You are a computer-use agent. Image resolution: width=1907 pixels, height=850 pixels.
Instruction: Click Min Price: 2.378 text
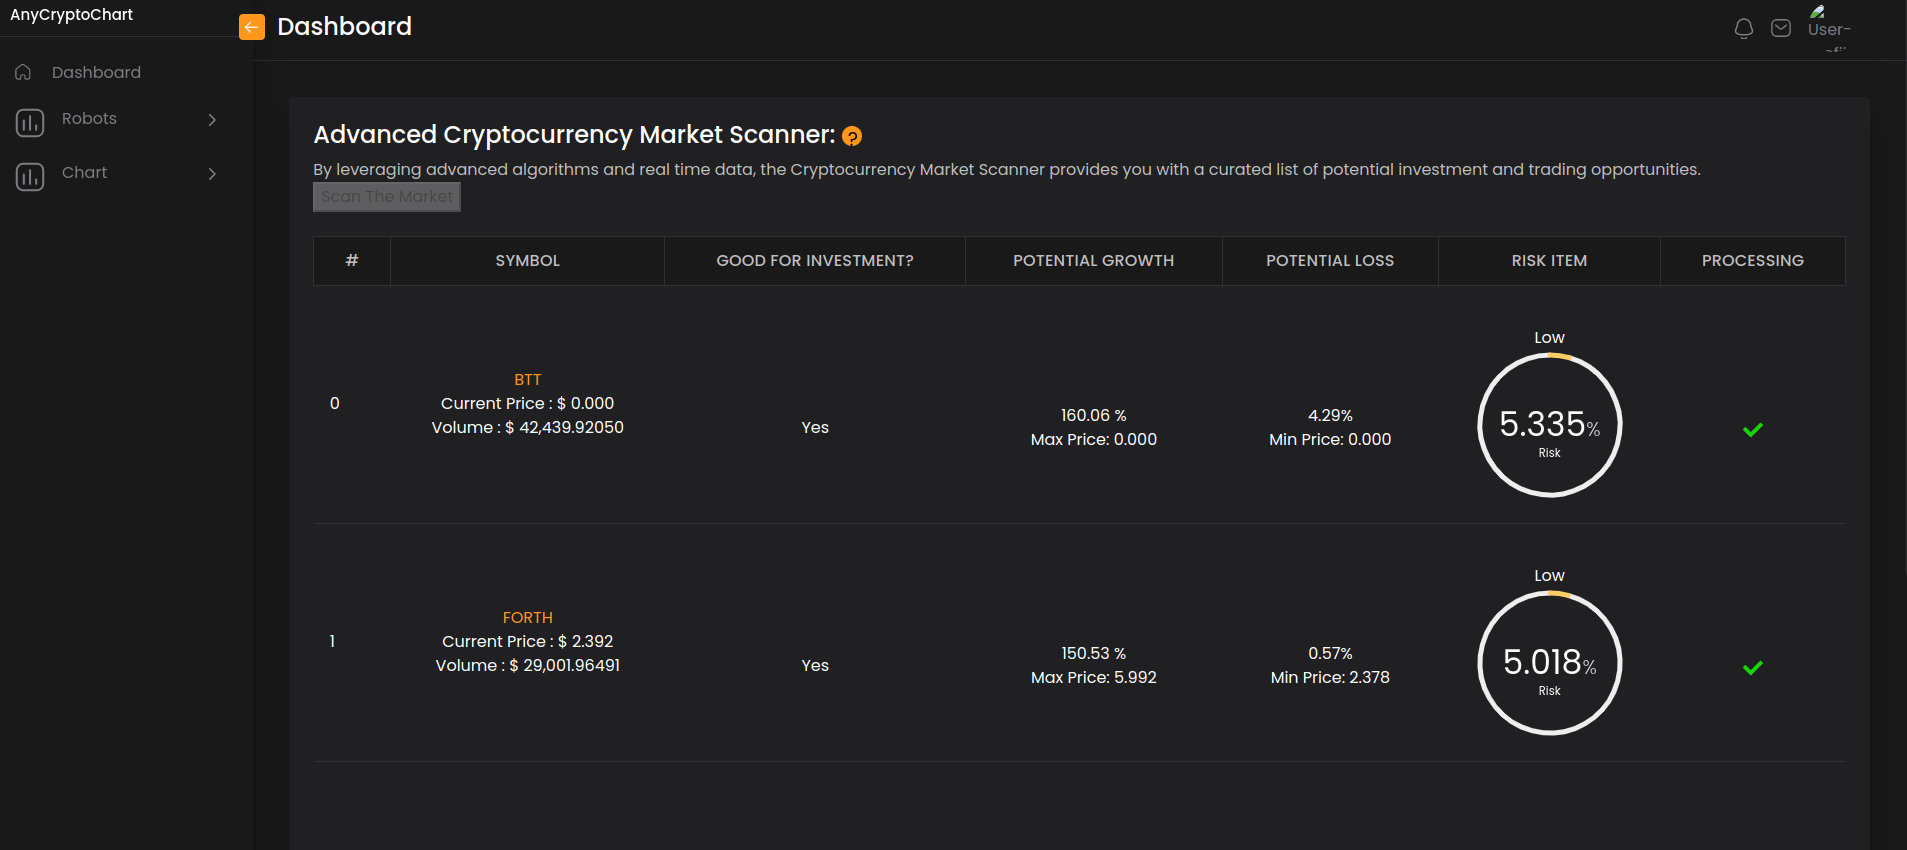point(1330,677)
